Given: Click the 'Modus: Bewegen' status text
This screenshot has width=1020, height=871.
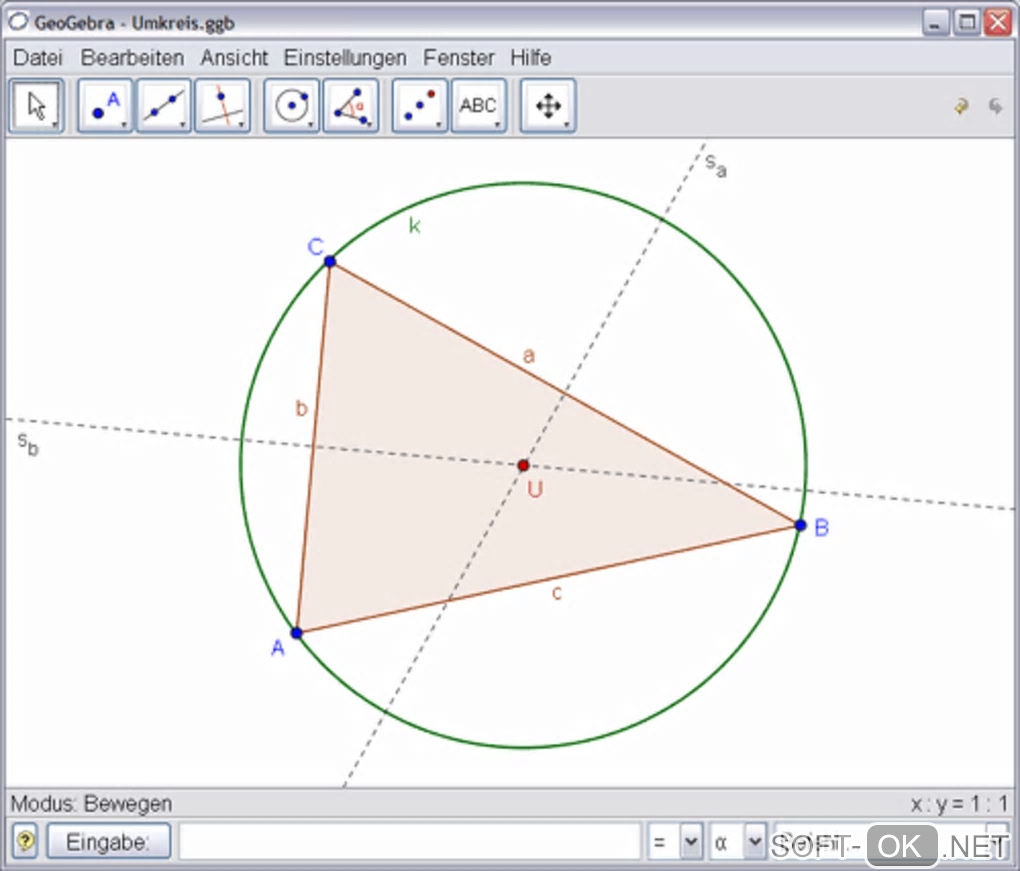Looking at the screenshot, I should point(91,804).
